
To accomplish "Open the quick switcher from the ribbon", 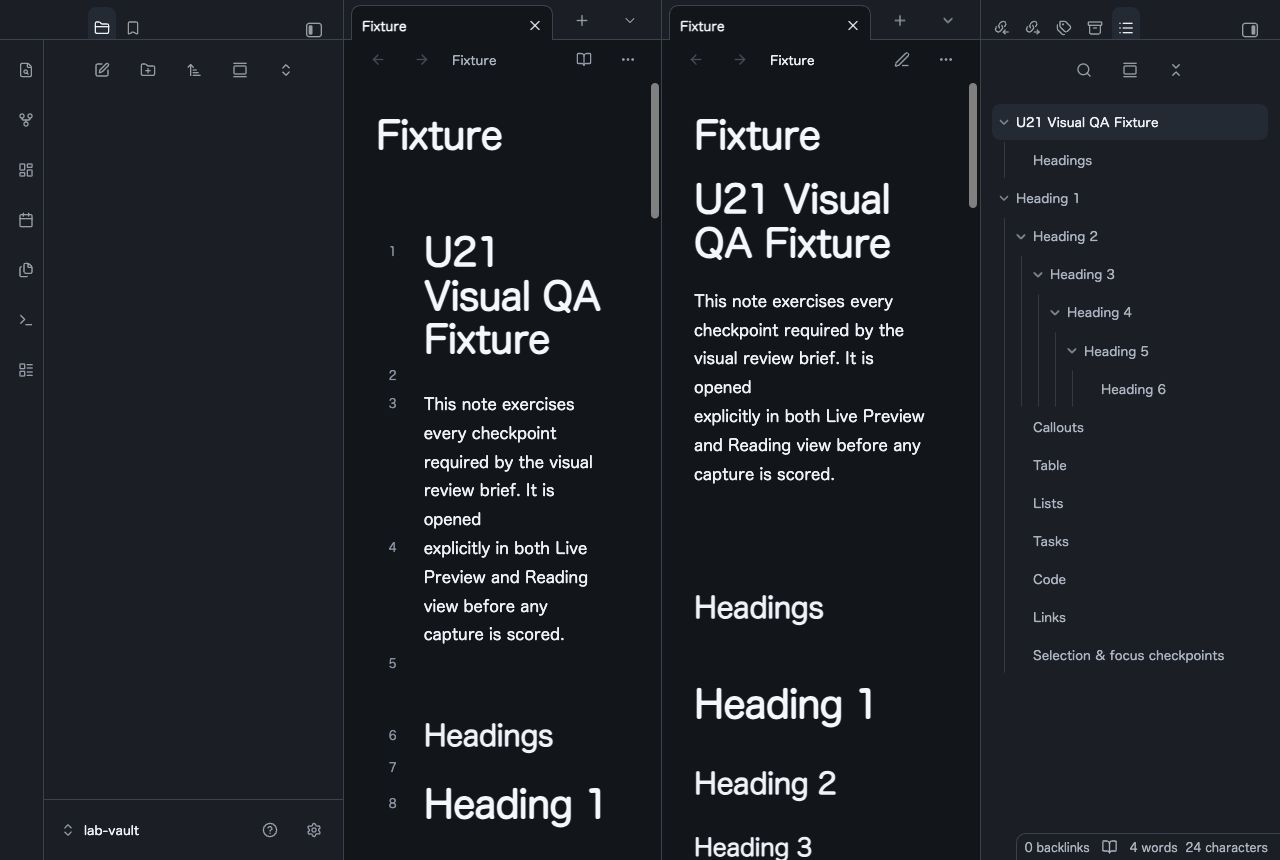I will [x=26, y=70].
